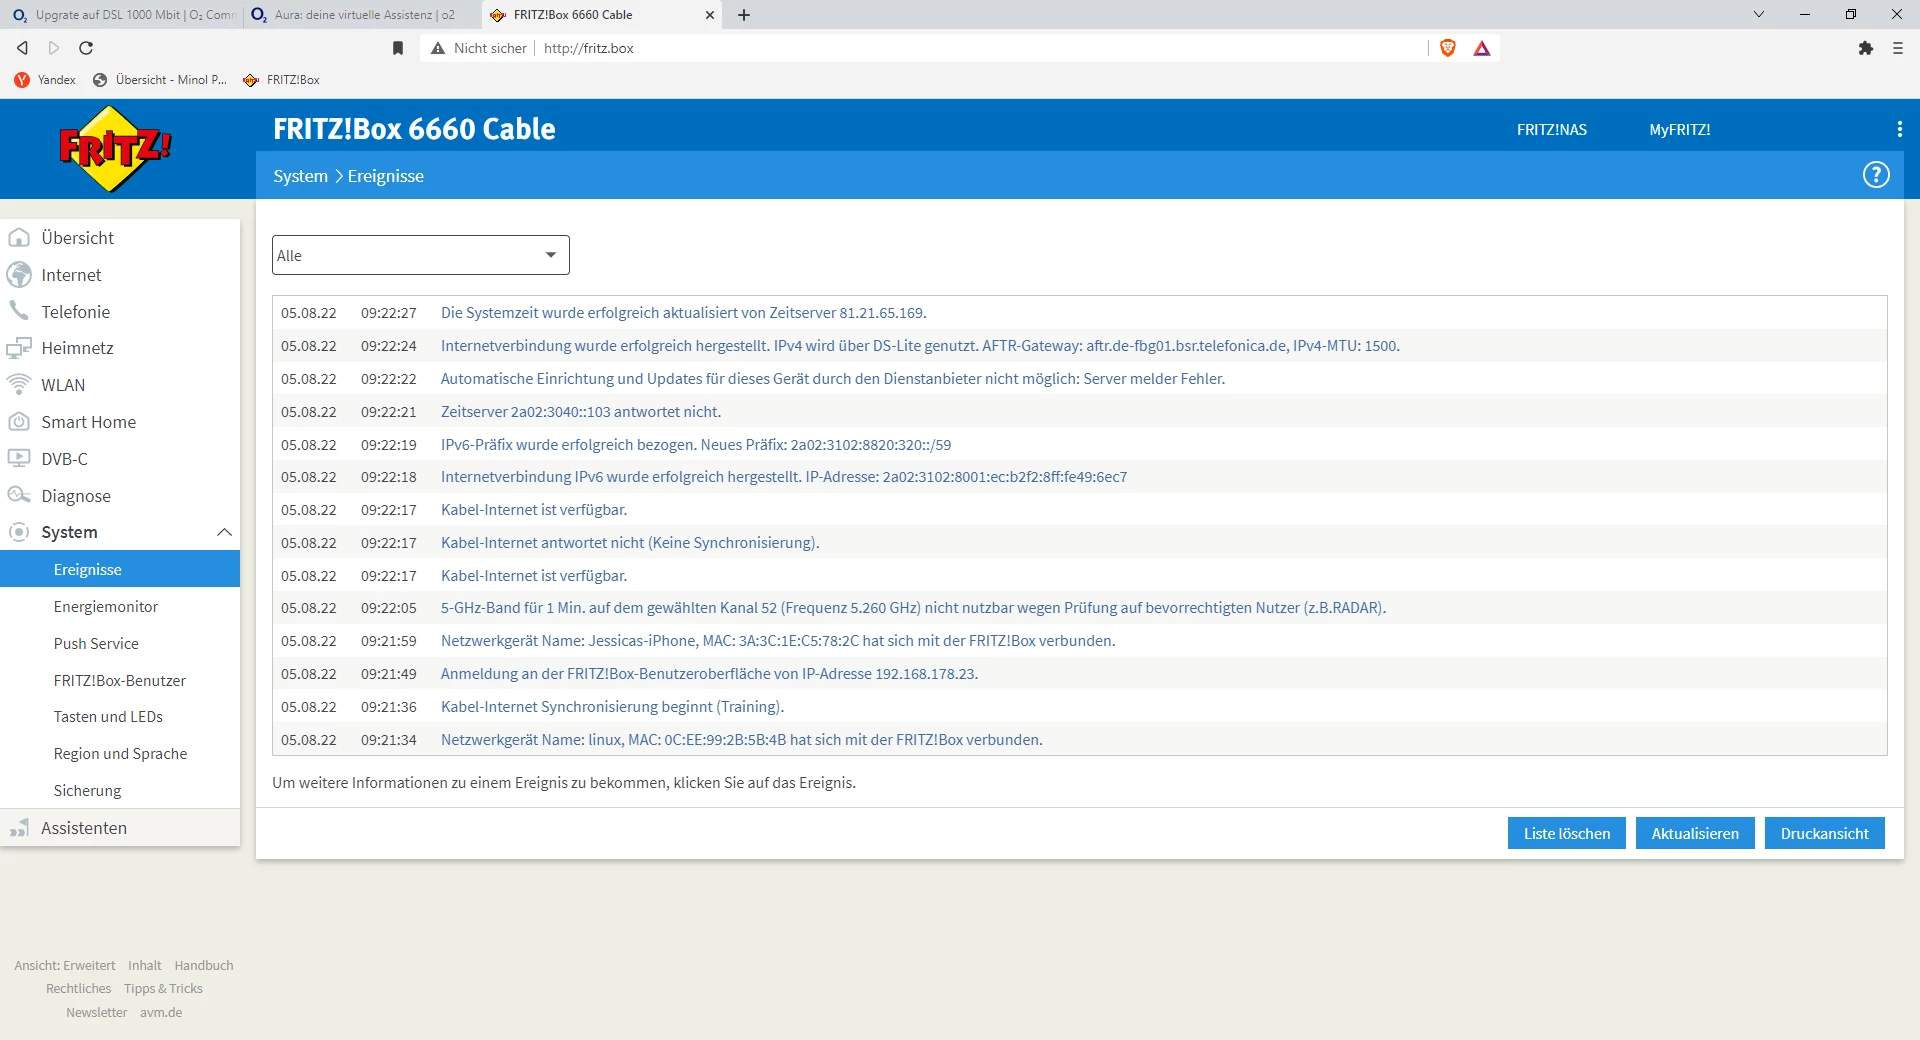Close the FRITZ!Box 6660 Cable tab

pos(710,15)
